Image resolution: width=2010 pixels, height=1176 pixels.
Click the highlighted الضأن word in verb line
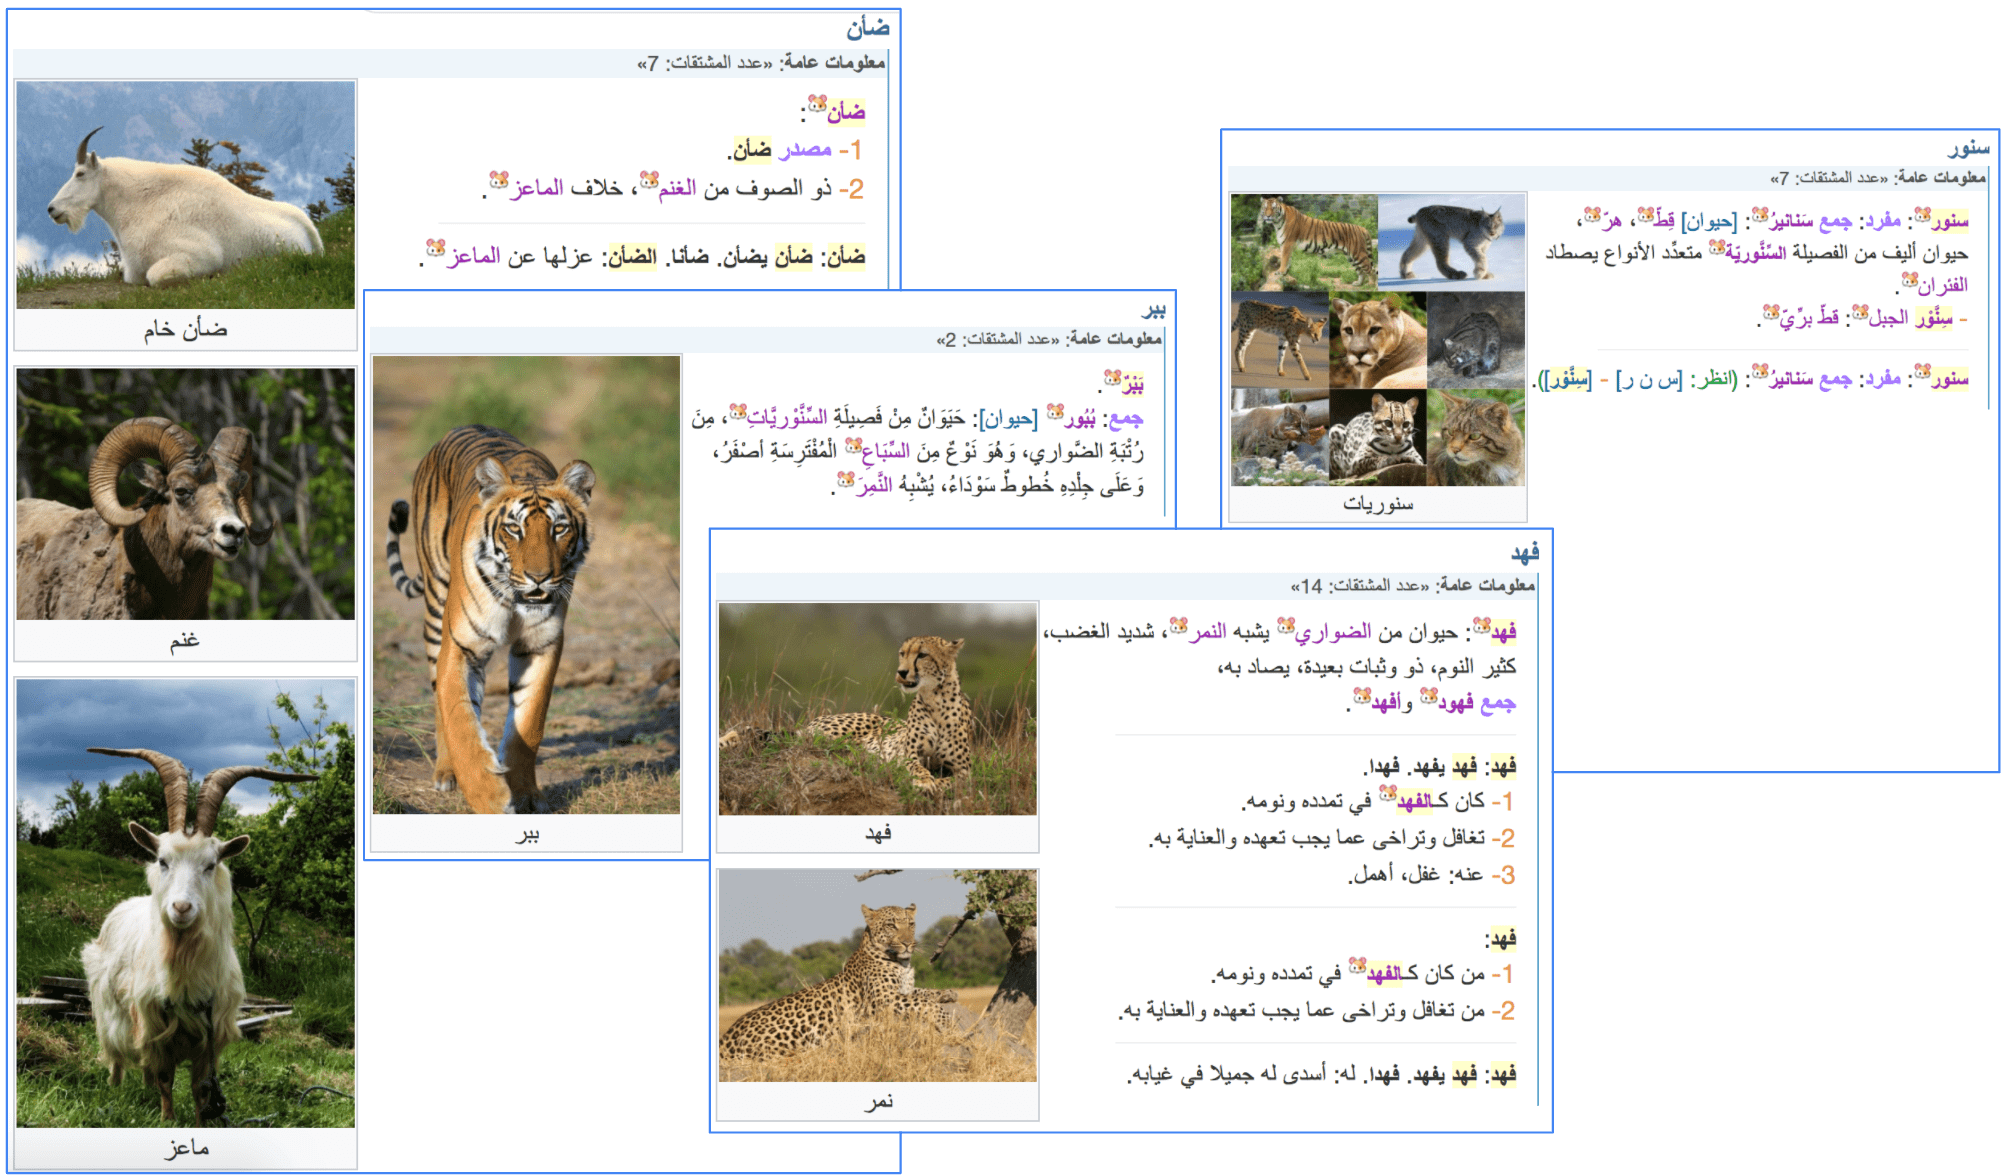pyautogui.click(x=633, y=257)
